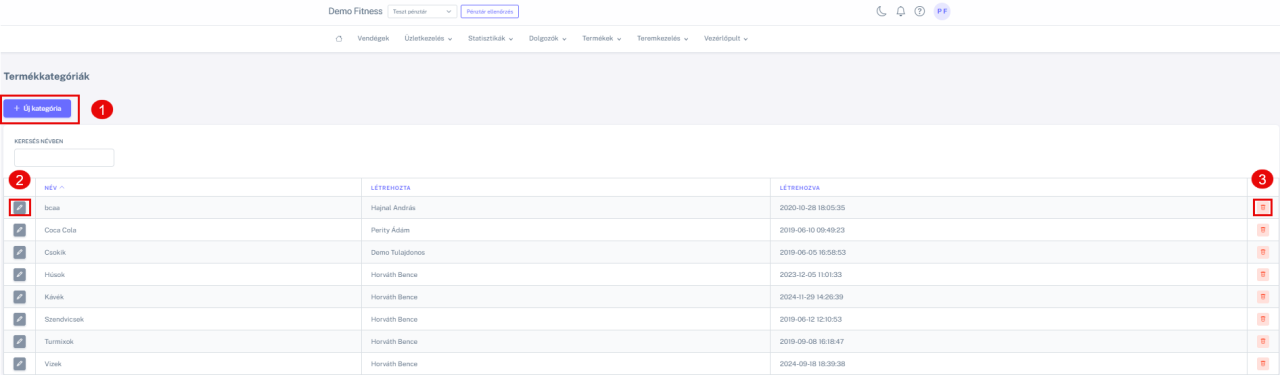Delete the Csokik category
This screenshot has width=1280, height=375.
(x=1262, y=252)
